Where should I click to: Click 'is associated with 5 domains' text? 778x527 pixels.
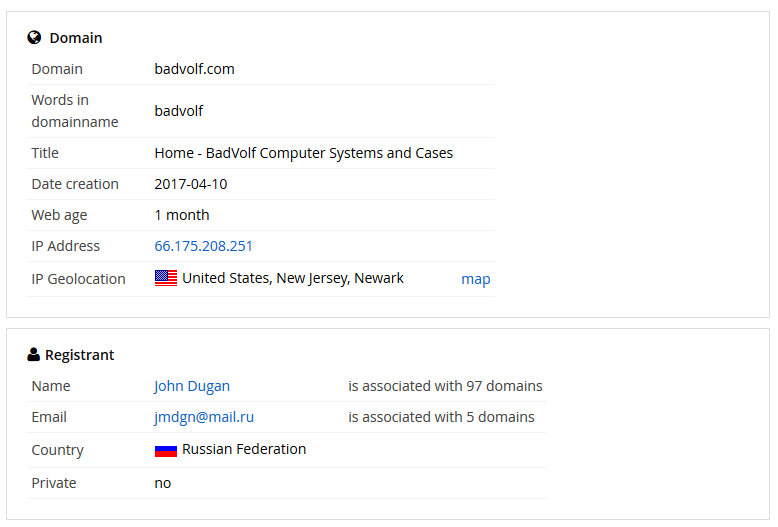pos(441,417)
